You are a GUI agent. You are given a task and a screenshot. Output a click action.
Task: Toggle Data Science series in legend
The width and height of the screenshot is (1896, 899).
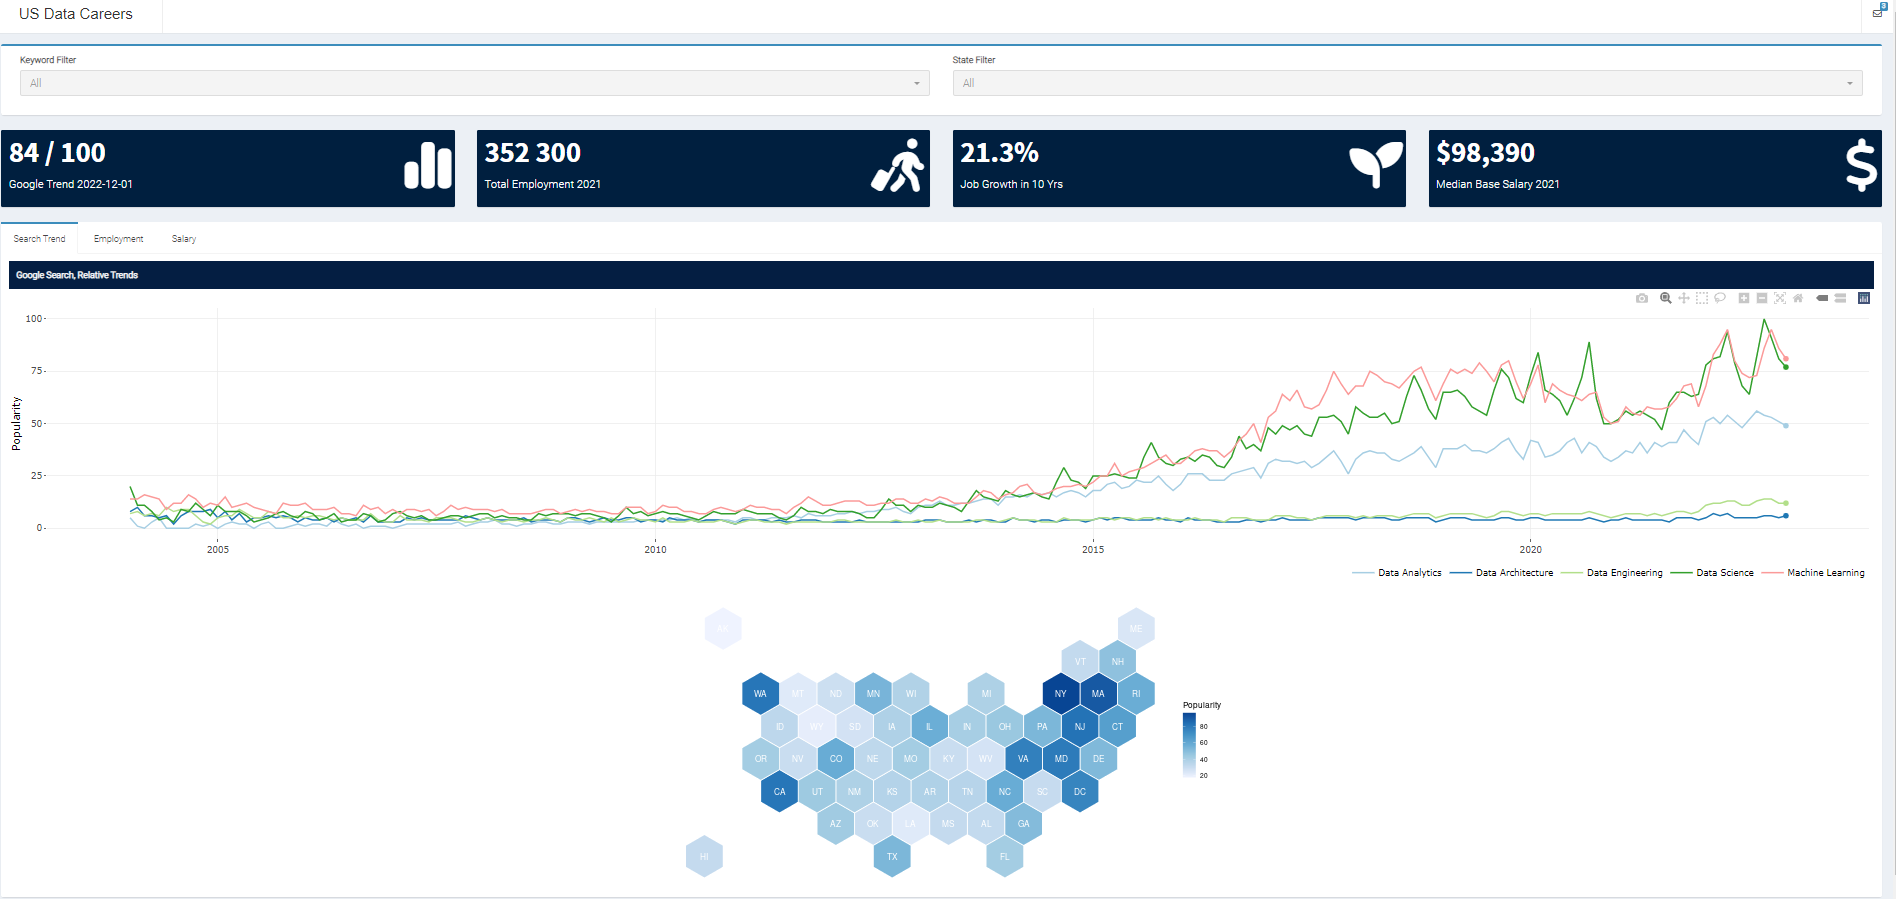pyautogui.click(x=1712, y=573)
